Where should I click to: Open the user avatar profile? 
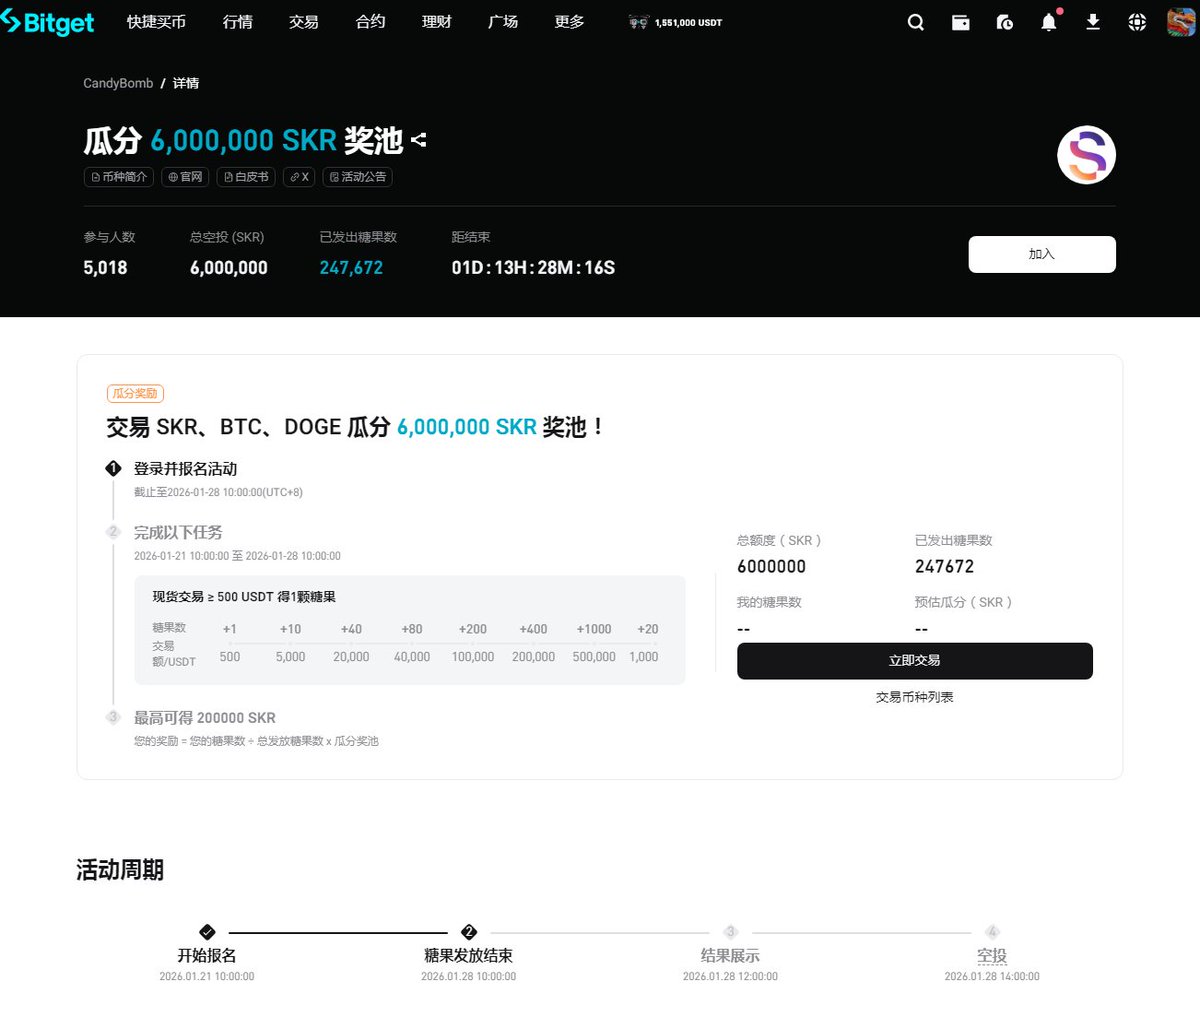coord(1181,22)
